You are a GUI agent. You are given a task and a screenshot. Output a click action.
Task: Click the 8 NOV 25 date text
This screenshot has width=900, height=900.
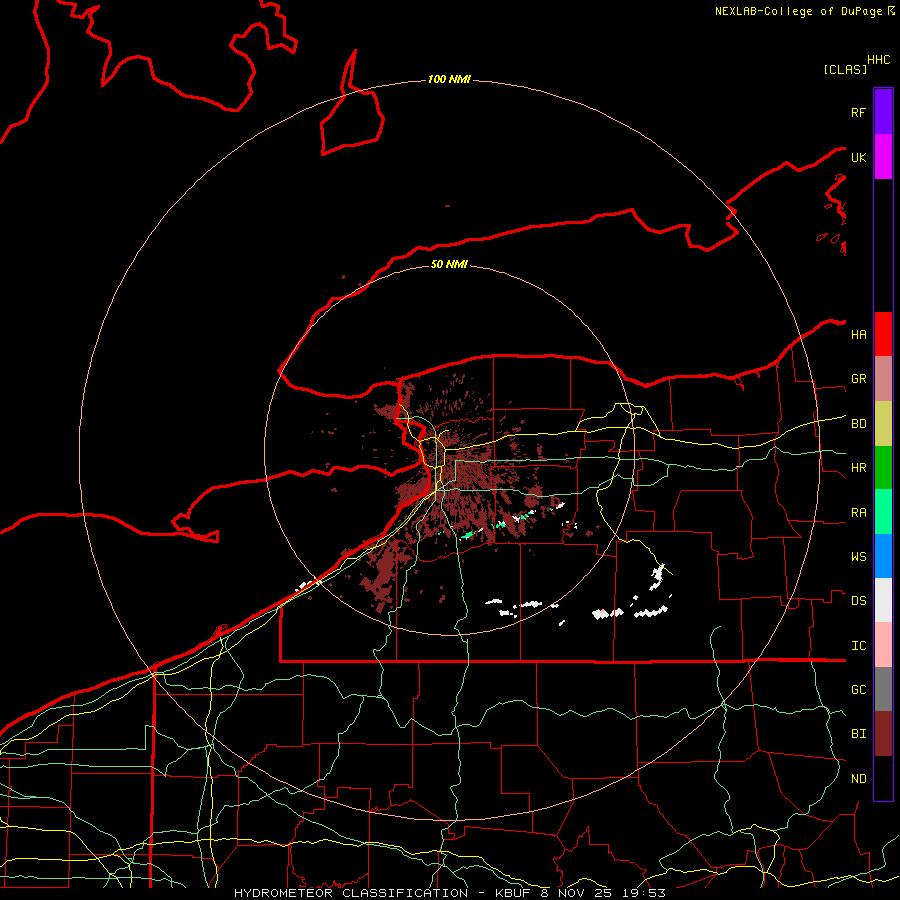click(x=576, y=893)
